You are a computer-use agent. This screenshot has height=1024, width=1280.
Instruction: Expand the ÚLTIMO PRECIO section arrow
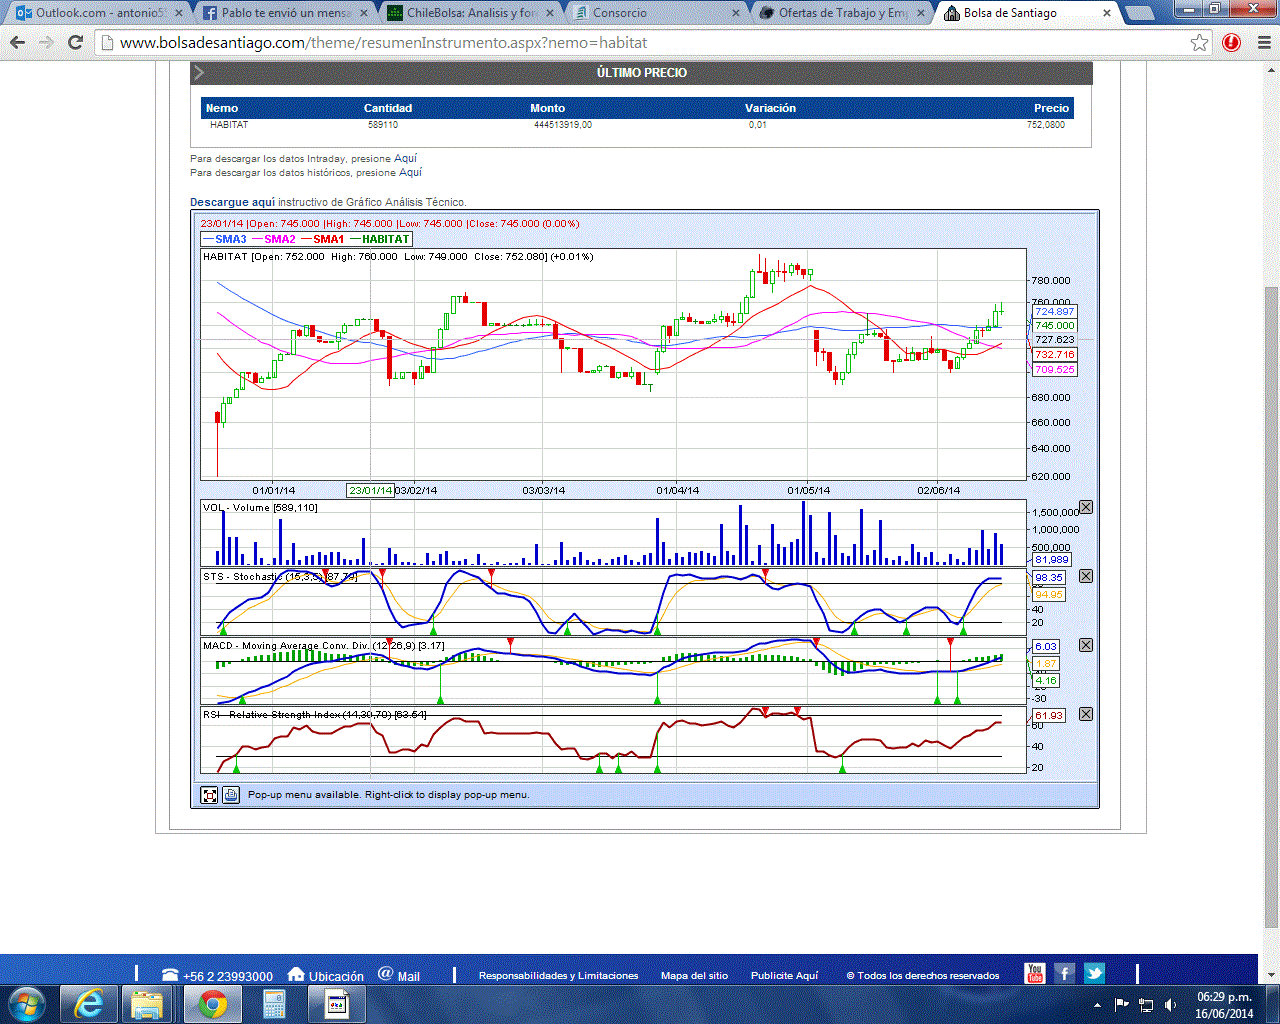(199, 73)
